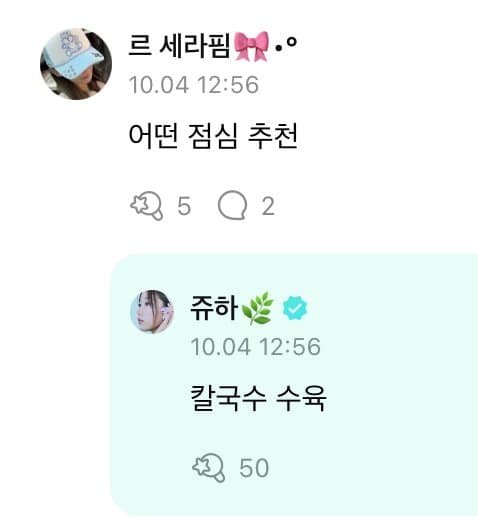Image resolution: width=478 pixels, height=532 pixels.
Task: Click the comment count 2
Action: [x=268, y=206]
